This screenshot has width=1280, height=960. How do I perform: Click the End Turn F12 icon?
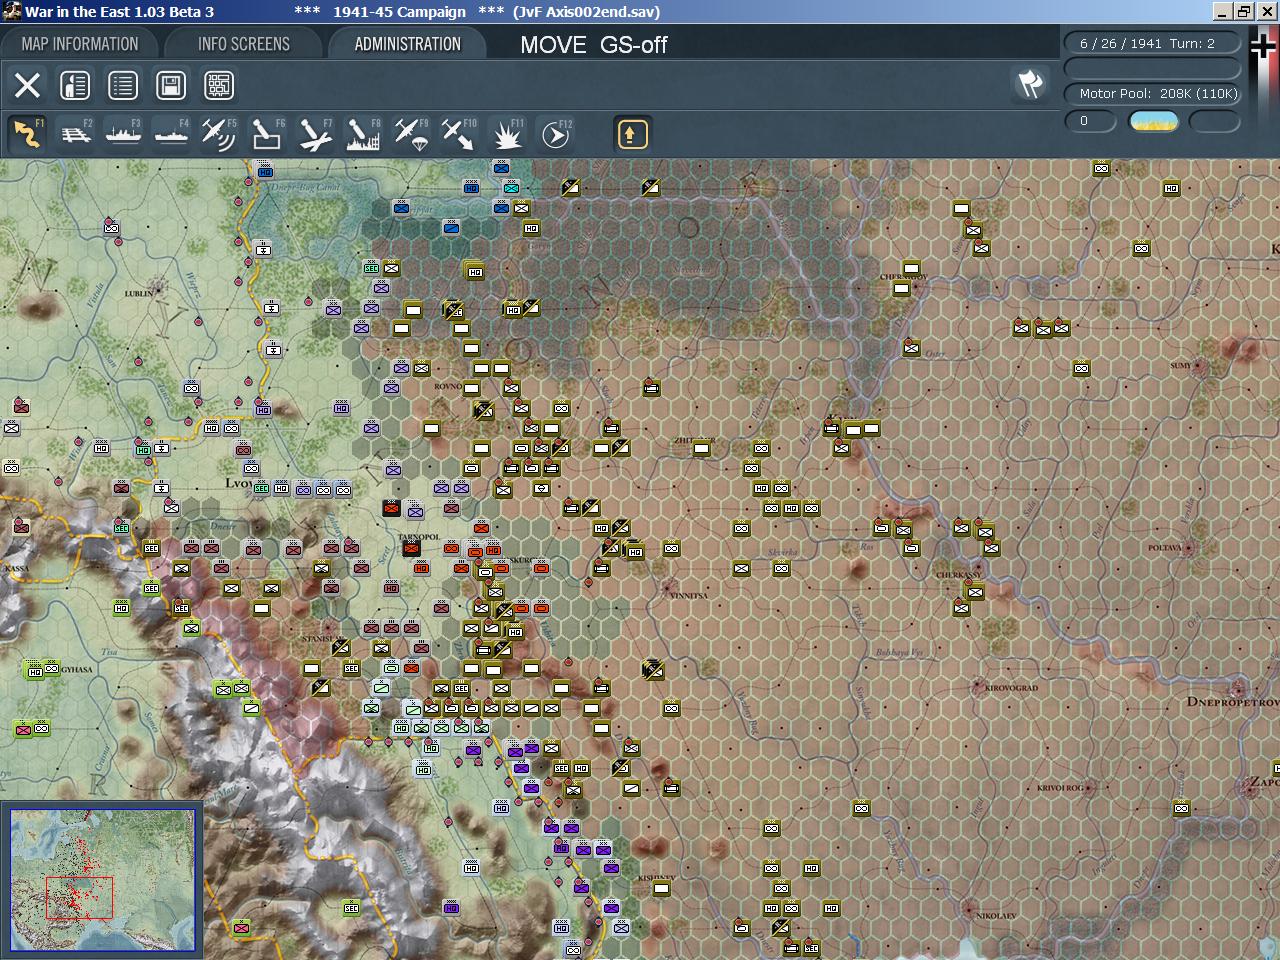coord(556,134)
